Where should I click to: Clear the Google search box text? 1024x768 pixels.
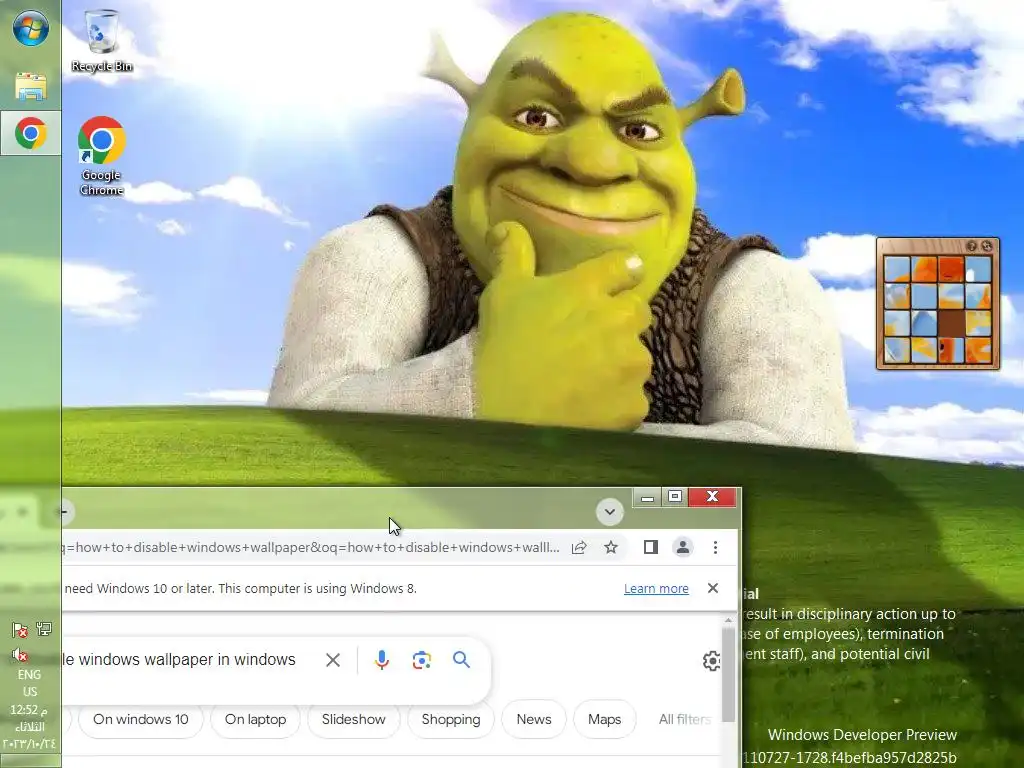pos(332,660)
